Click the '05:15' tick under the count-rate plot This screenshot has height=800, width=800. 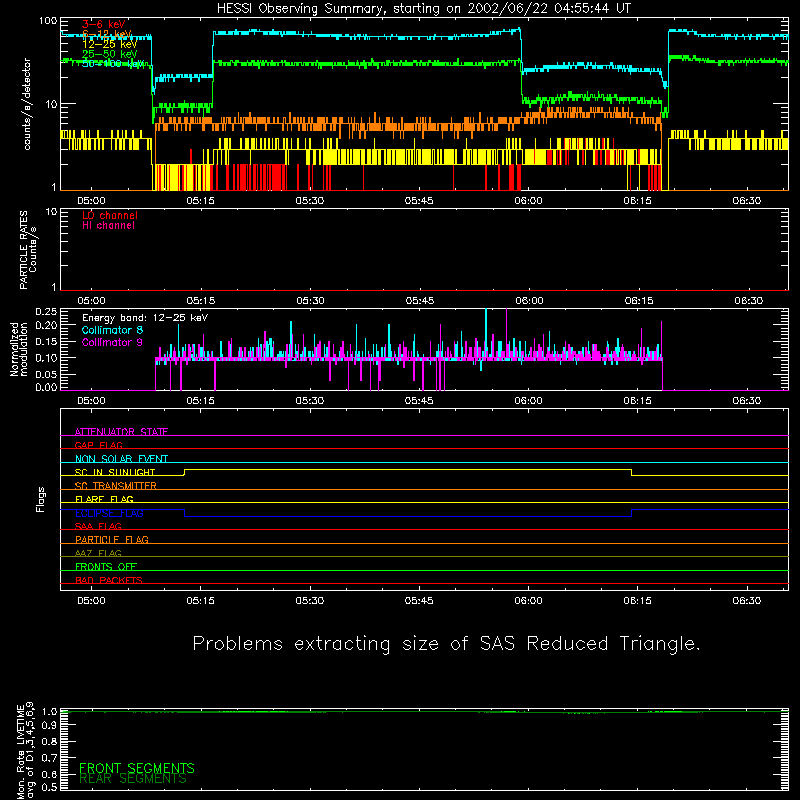(201, 201)
